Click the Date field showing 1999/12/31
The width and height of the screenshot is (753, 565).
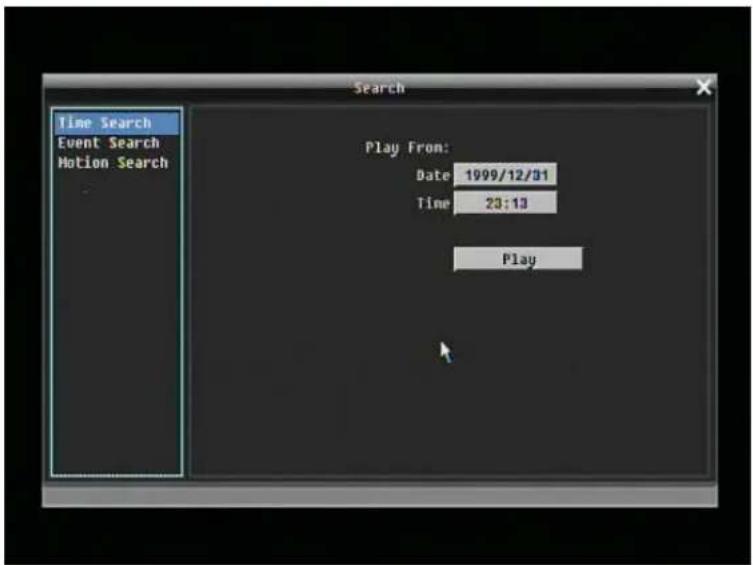(x=505, y=175)
